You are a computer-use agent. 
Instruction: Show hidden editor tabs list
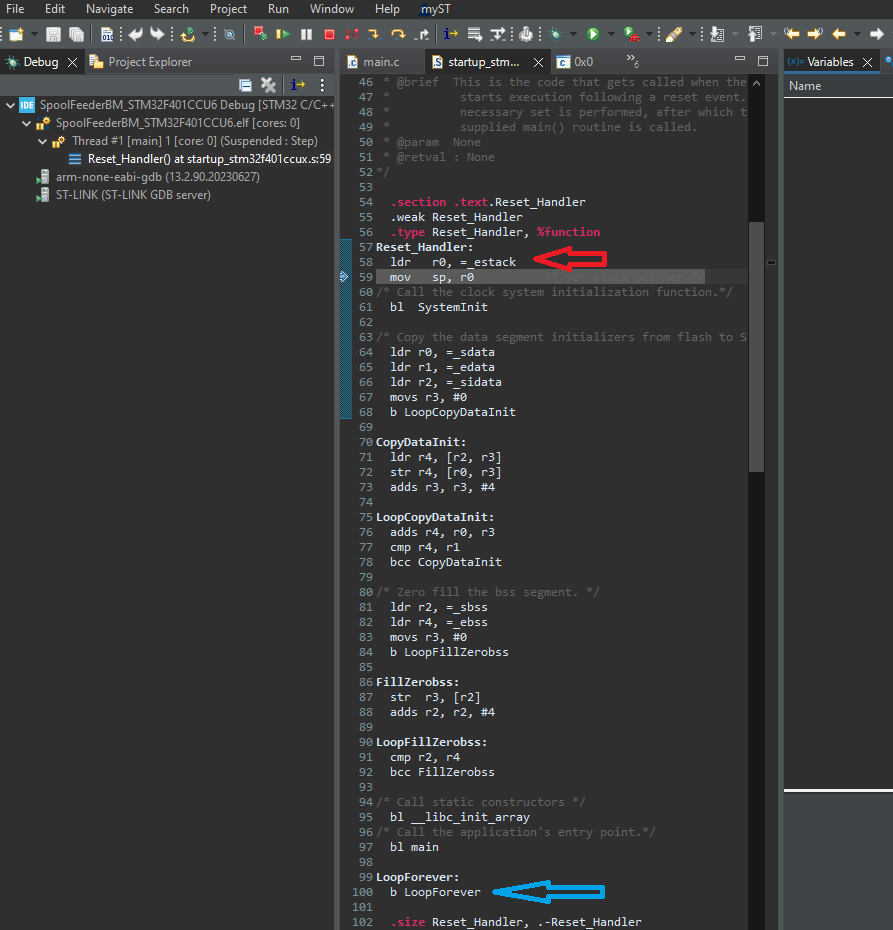[x=632, y=62]
